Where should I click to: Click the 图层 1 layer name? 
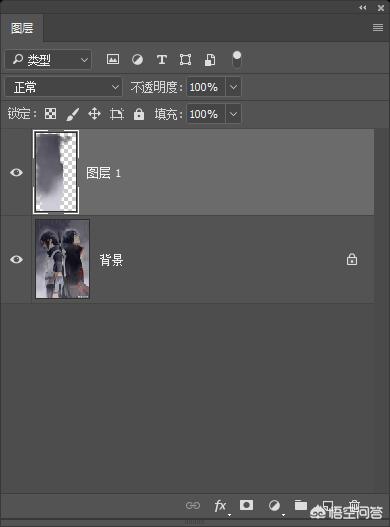coord(103,173)
